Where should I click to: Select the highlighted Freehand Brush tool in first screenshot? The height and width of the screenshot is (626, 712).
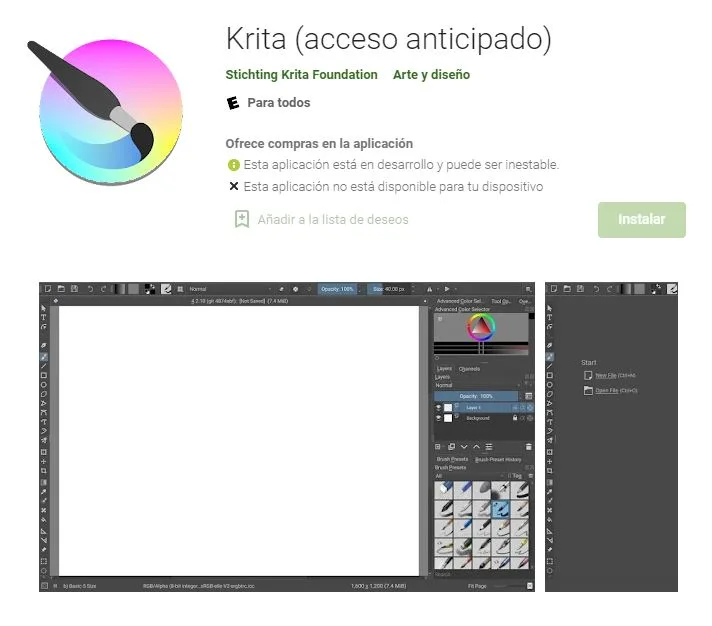[44, 357]
